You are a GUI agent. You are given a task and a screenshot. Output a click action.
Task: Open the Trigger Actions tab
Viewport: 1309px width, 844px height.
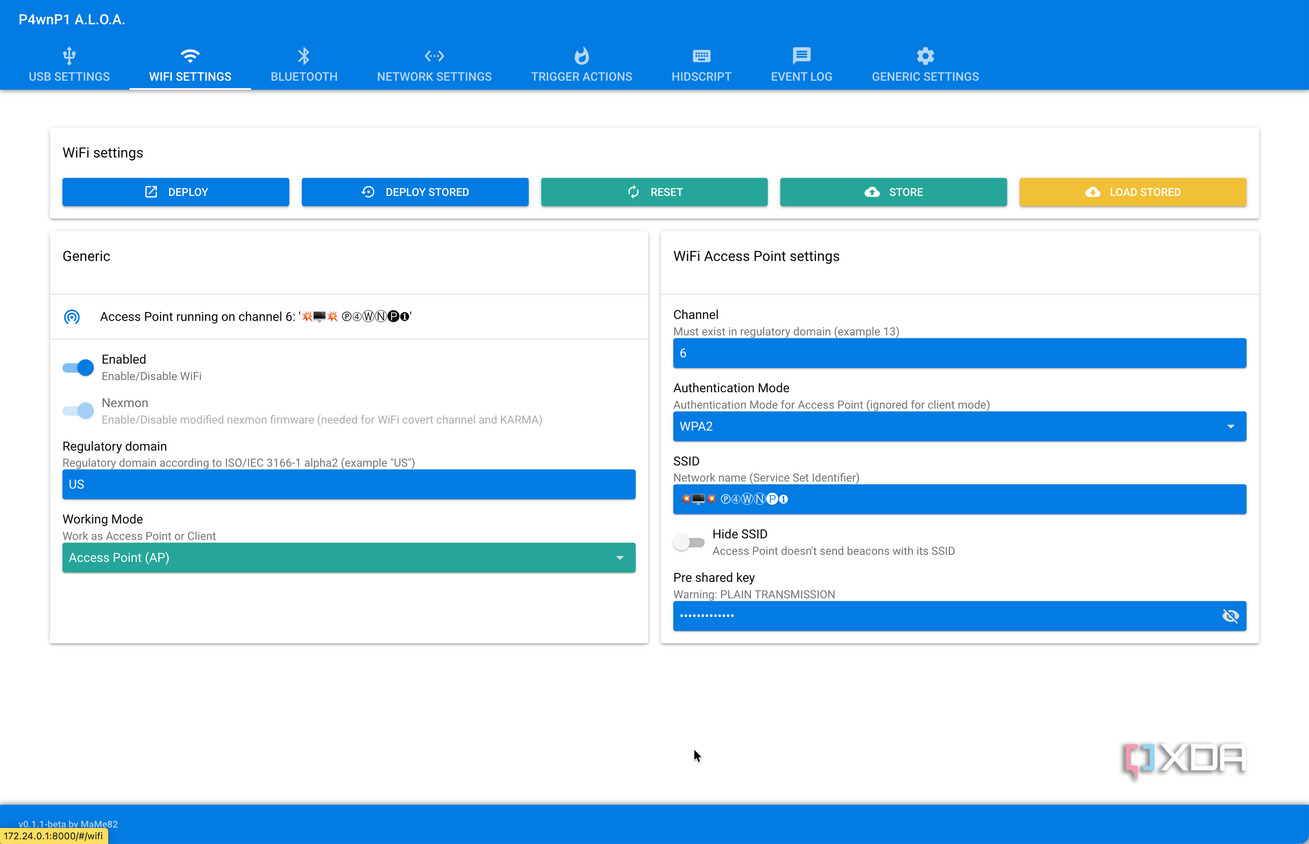pos(582,66)
